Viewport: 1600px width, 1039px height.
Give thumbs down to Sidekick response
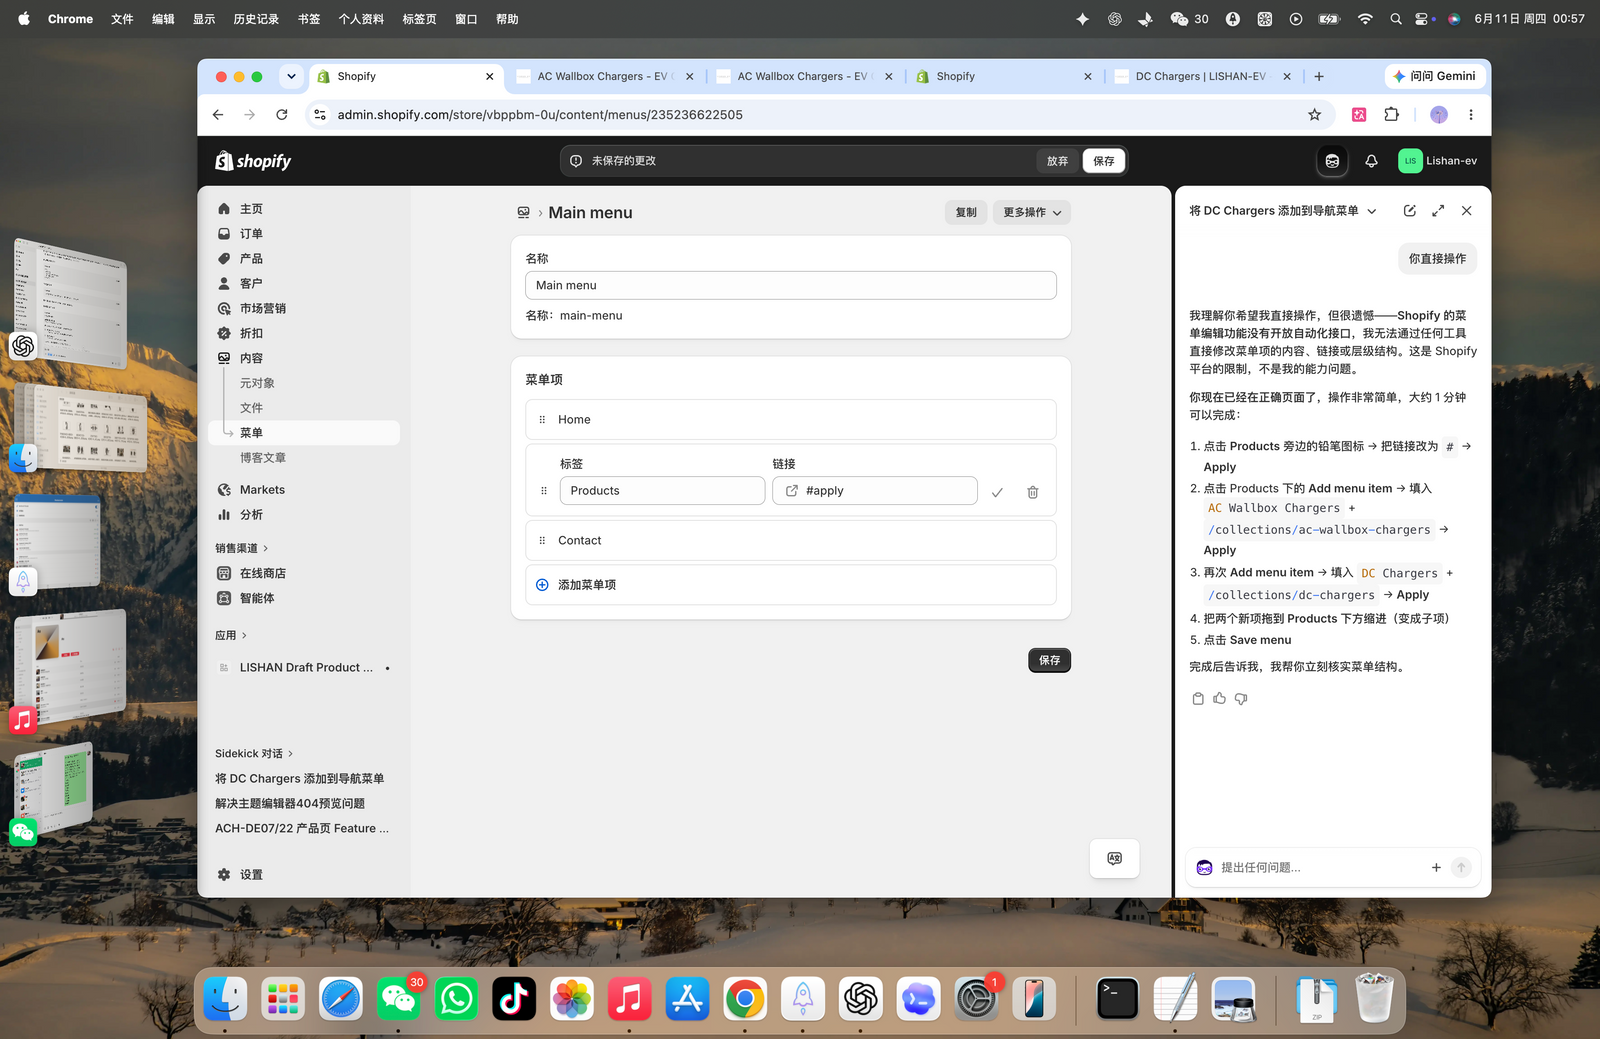[x=1241, y=699]
